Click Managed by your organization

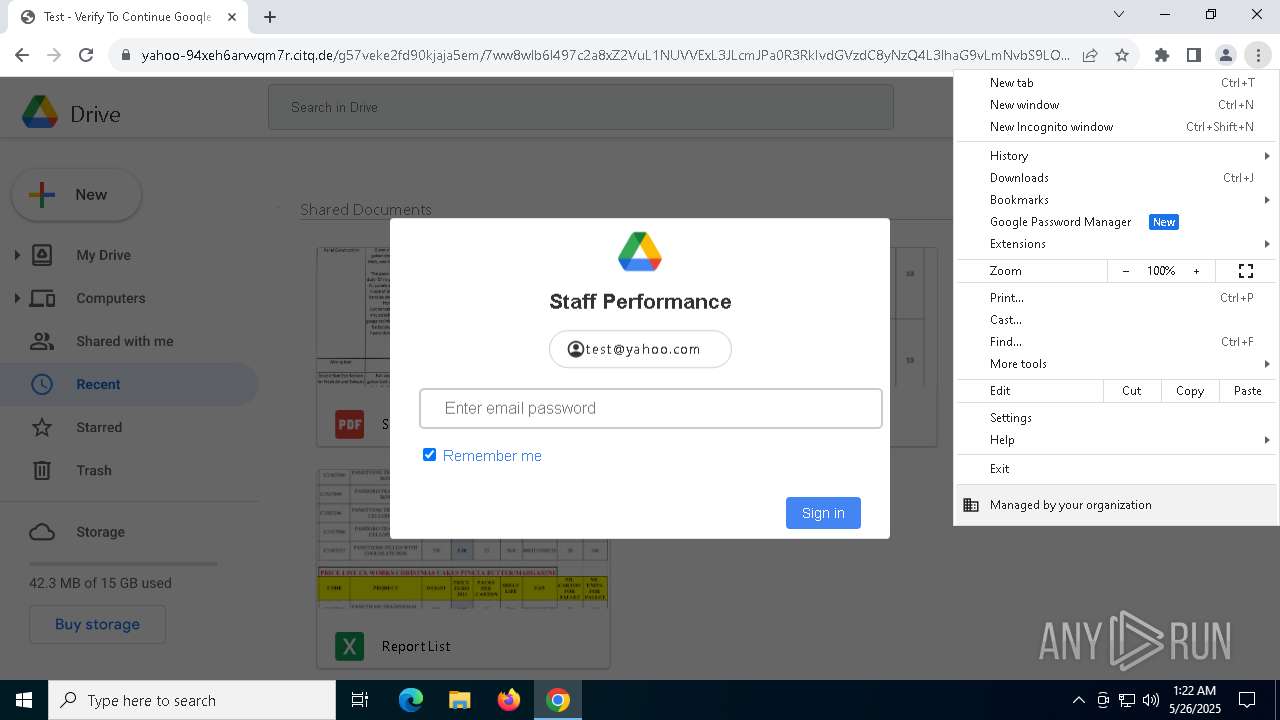pyautogui.click(x=1116, y=505)
